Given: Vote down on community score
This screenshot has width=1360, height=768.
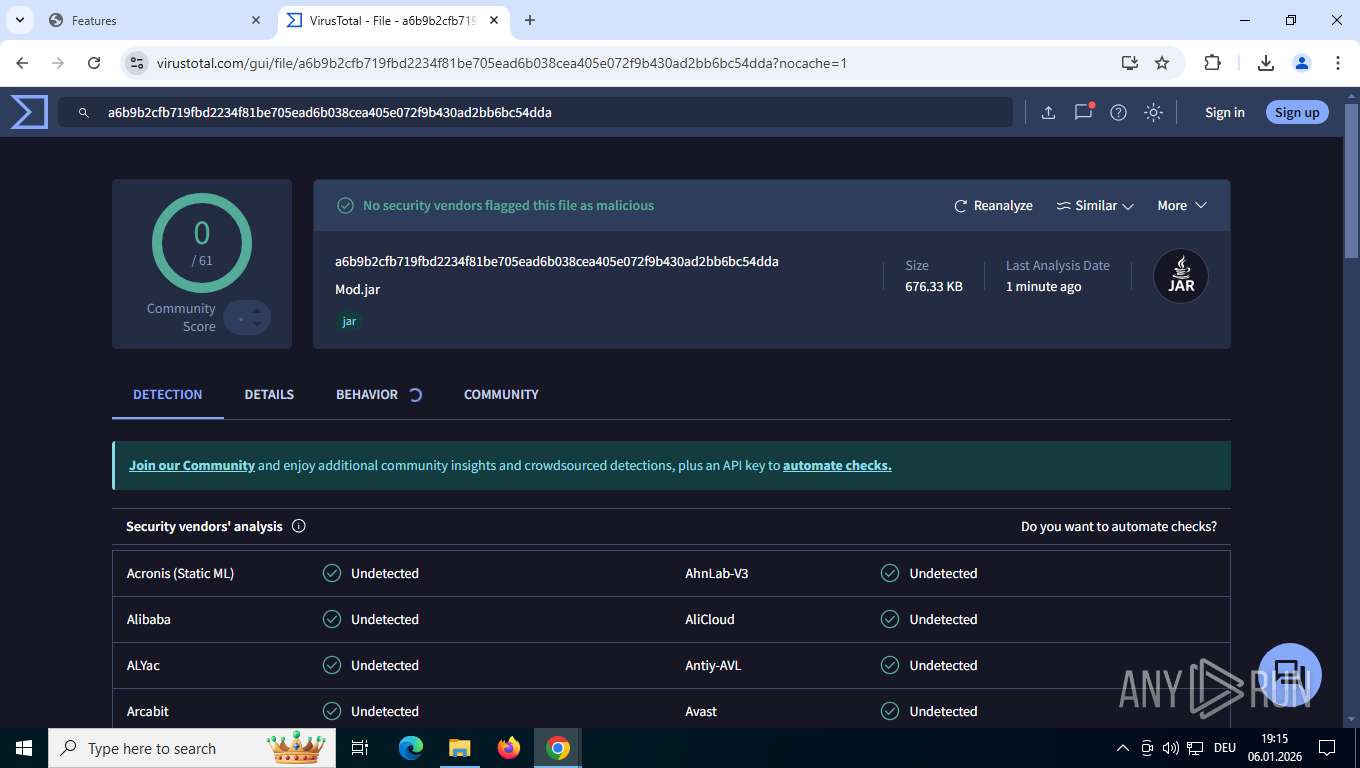Looking at the screenshot, I should point(257,324).
